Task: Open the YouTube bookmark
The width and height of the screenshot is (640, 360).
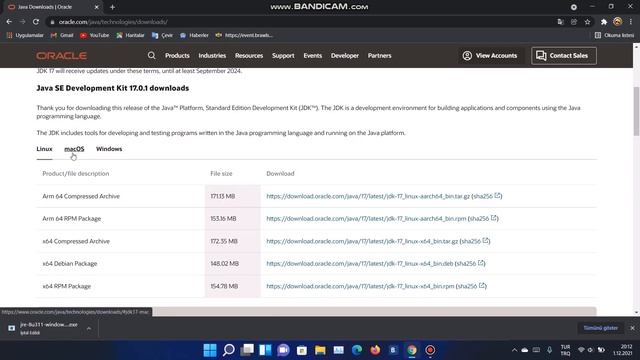Action: [x=95, y=36]
